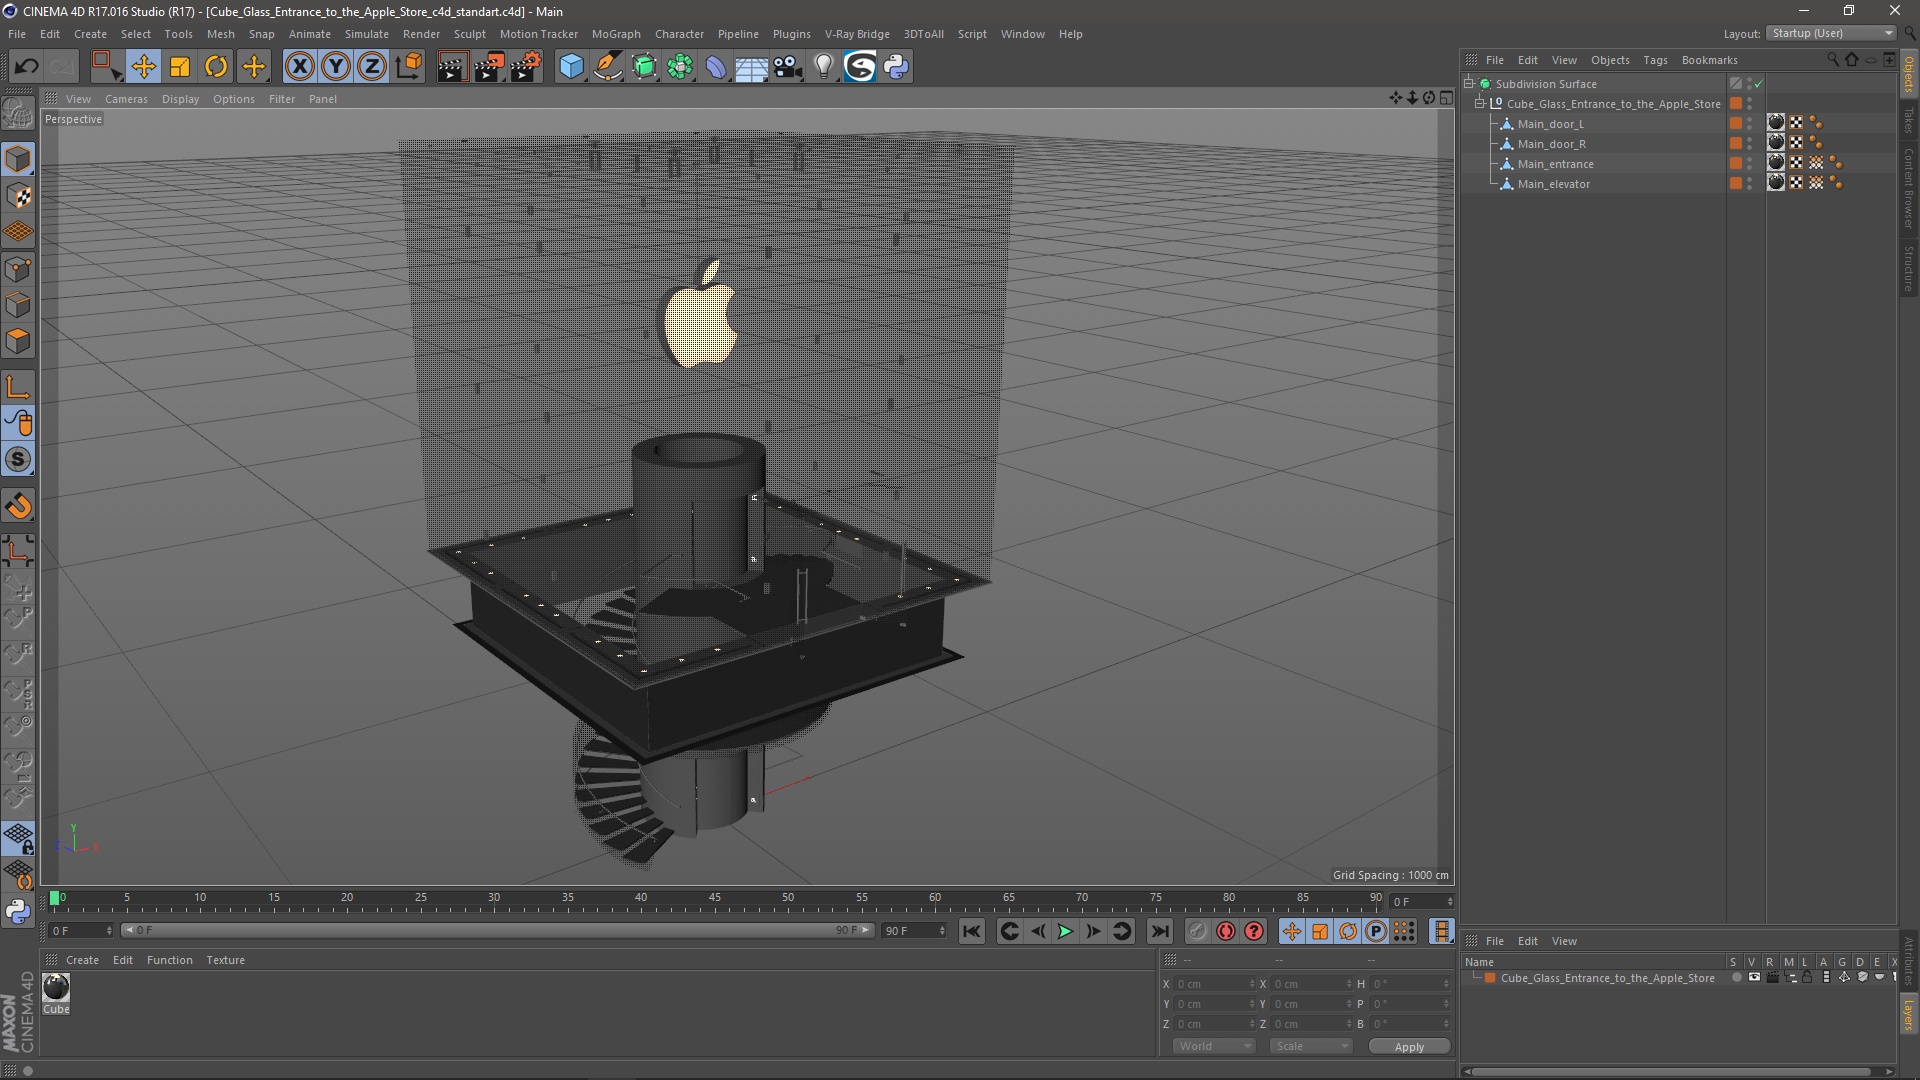1920x1080 pixels.
Task: Toggle layer visibility for Cube_Glass_Entrance layer
Action: [1754, 978]
